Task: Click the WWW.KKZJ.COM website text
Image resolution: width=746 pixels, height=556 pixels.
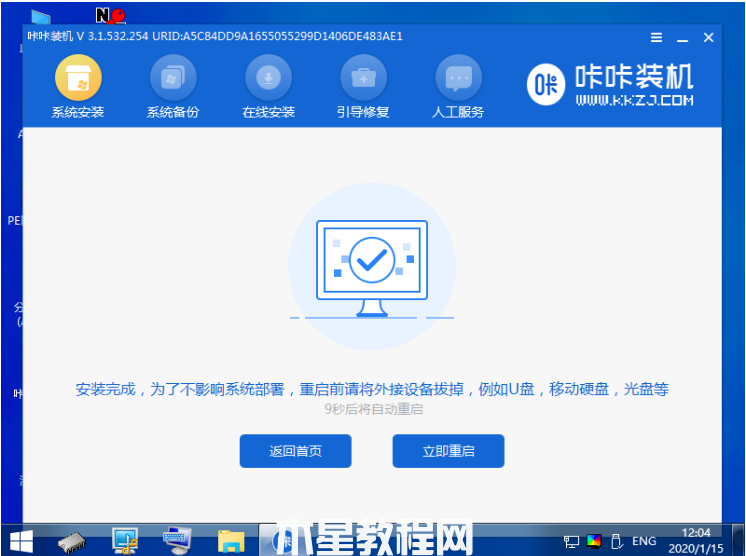Action: (634, 100)
